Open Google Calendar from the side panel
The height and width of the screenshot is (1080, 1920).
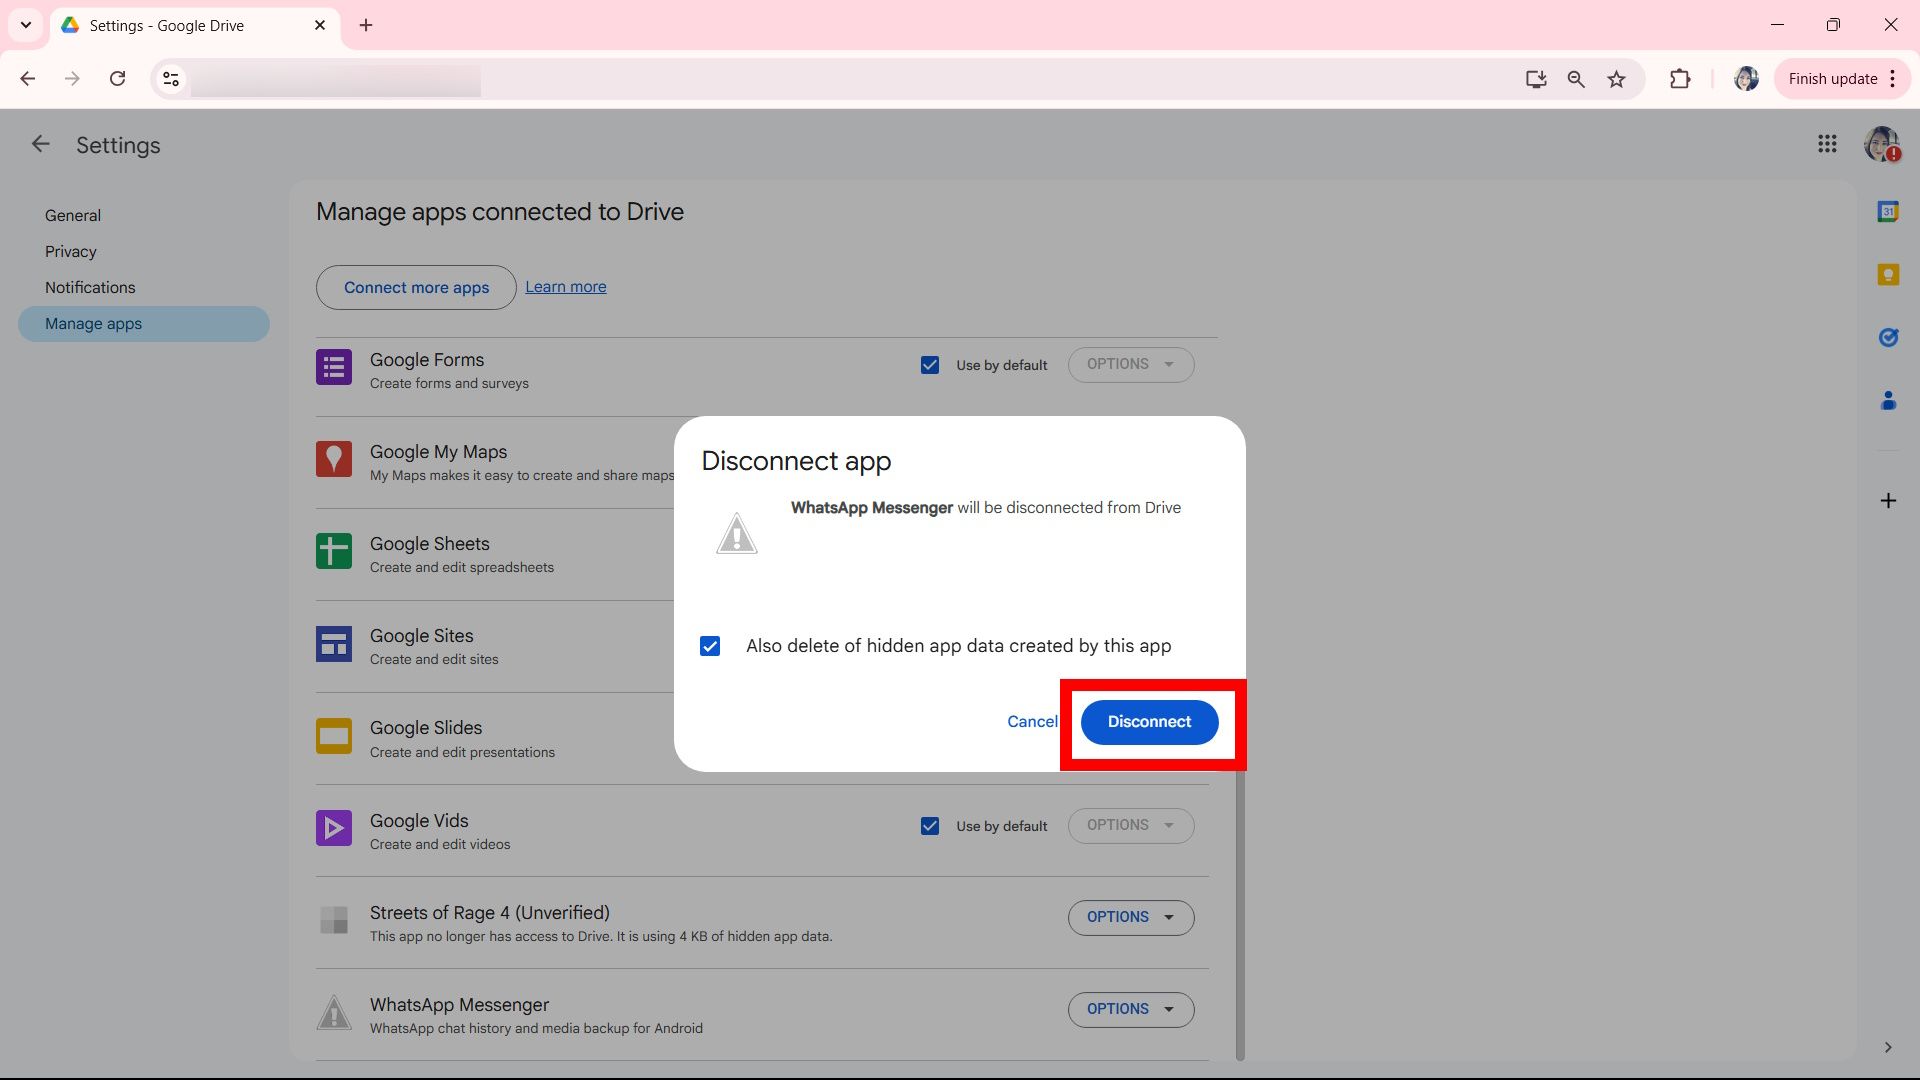coord(1889,211)
